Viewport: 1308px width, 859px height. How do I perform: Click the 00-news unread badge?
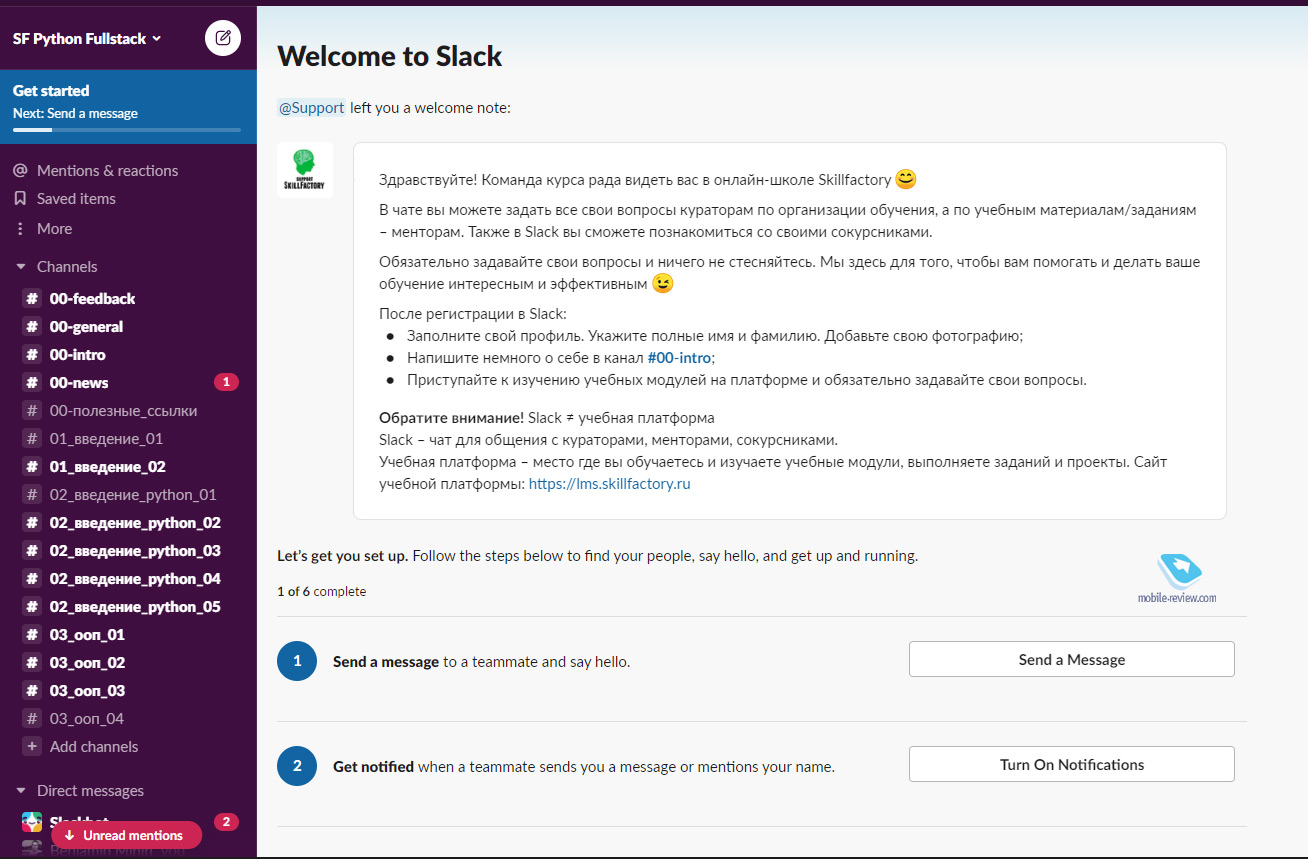tap(226, 382)
